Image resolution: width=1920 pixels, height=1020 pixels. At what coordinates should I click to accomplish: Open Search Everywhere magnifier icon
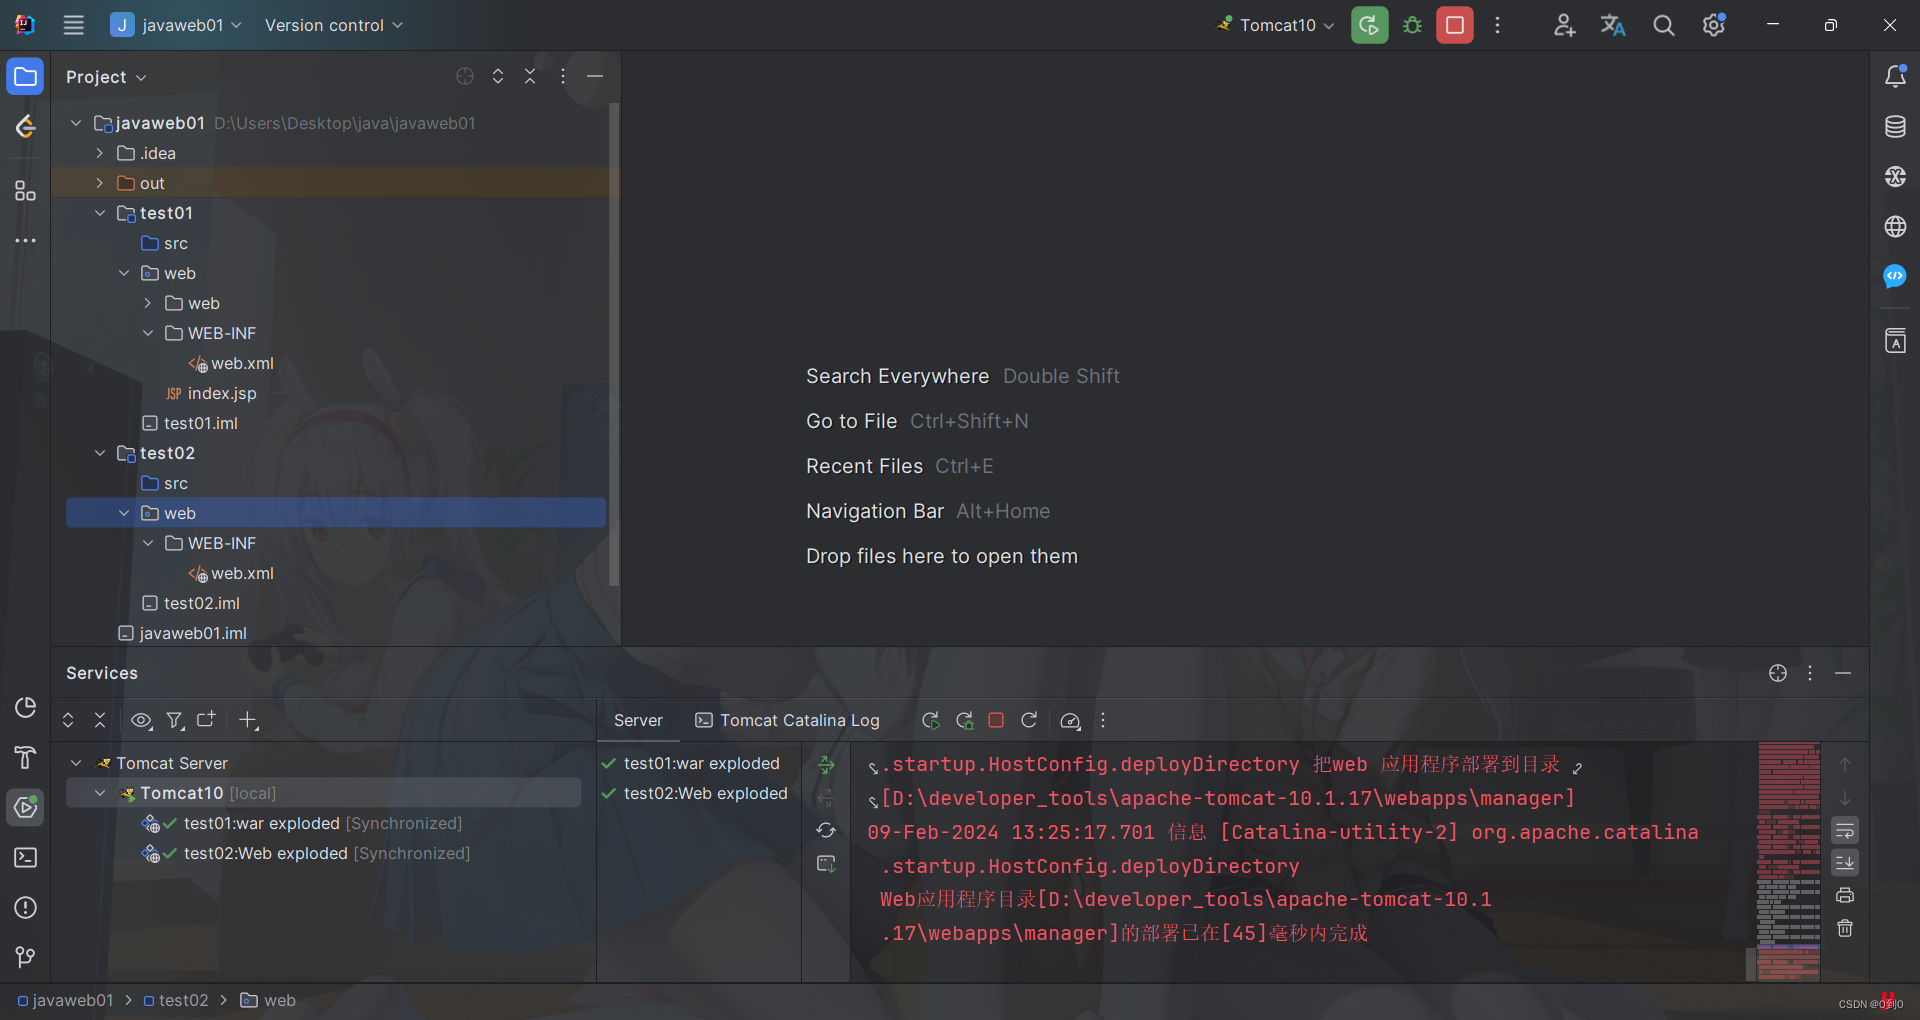point(1663,25)
